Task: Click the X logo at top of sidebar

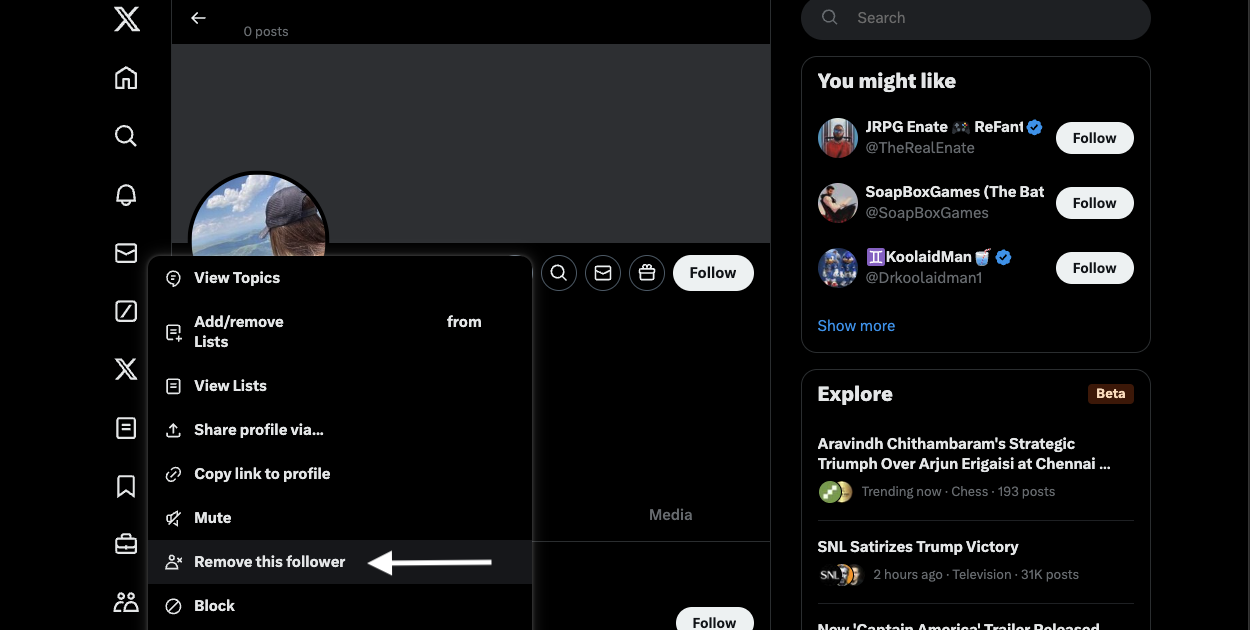Action: pyautogui.click(x=126, y=18)
